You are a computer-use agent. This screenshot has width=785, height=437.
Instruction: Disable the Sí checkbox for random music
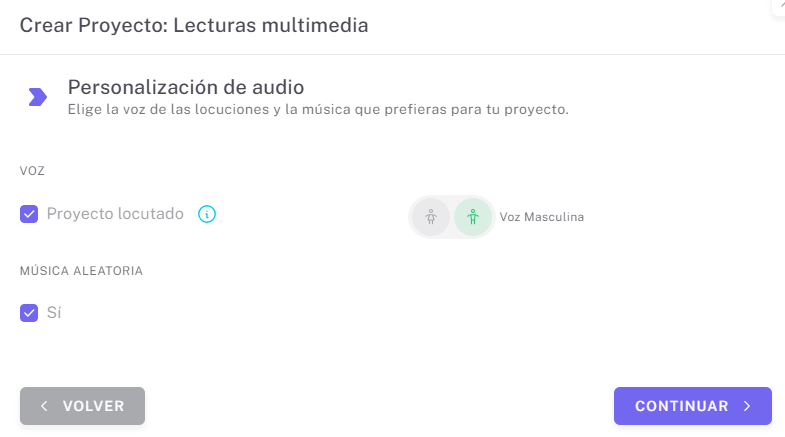pyautogui.click(x=29, y=313)
